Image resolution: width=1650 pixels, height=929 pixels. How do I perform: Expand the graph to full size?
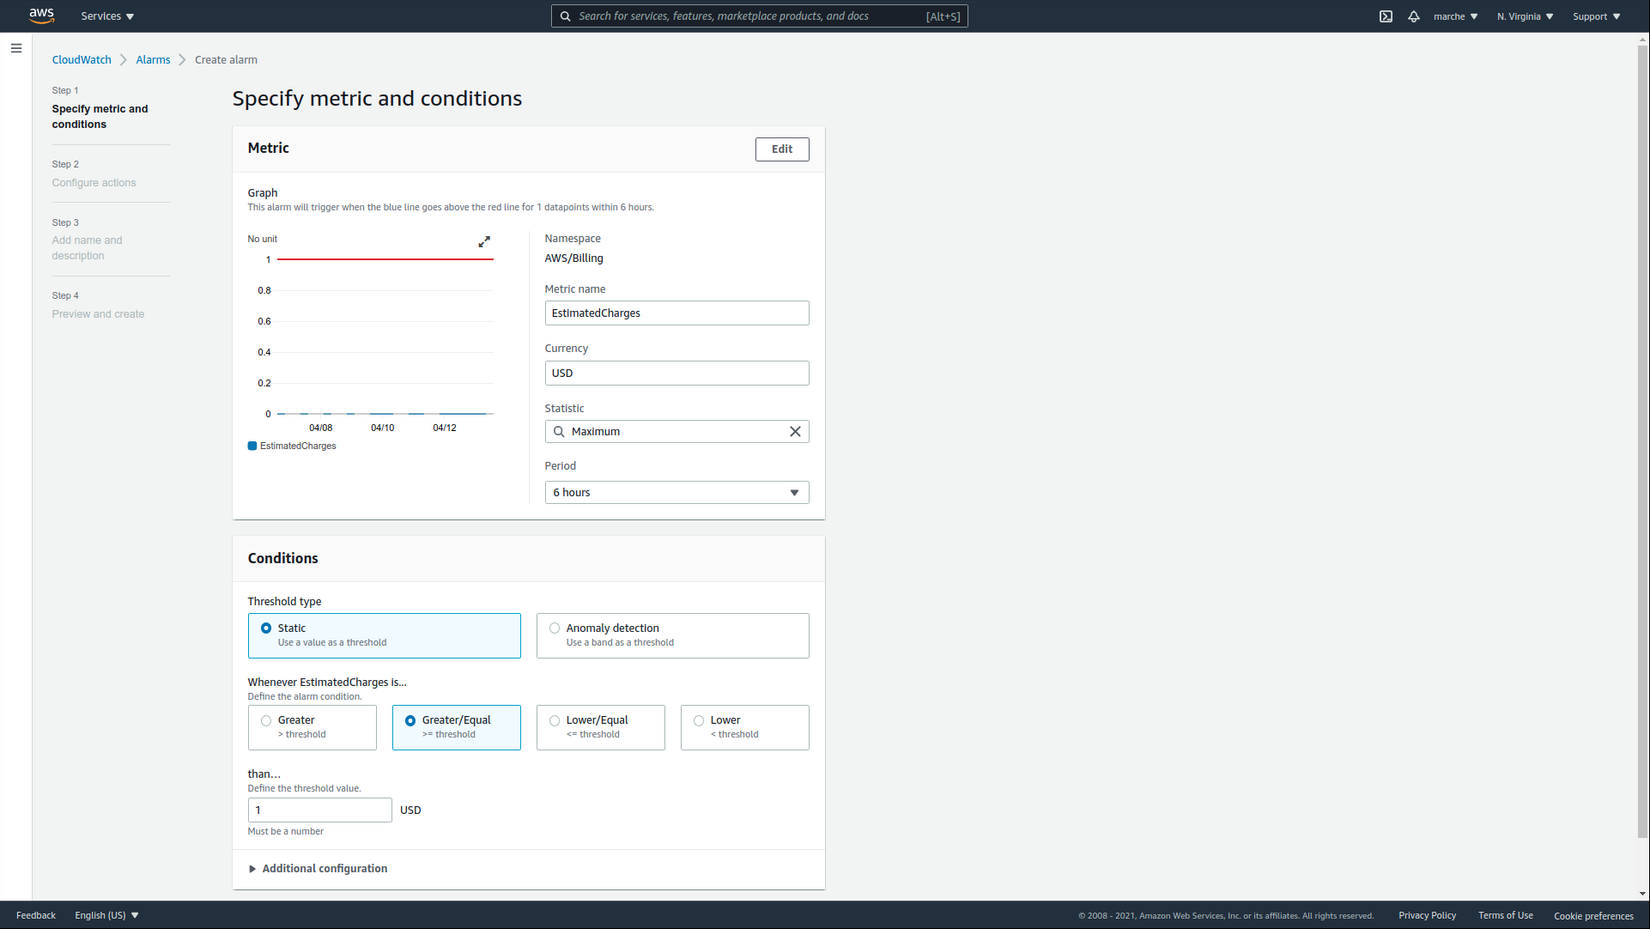coord(484,242)
